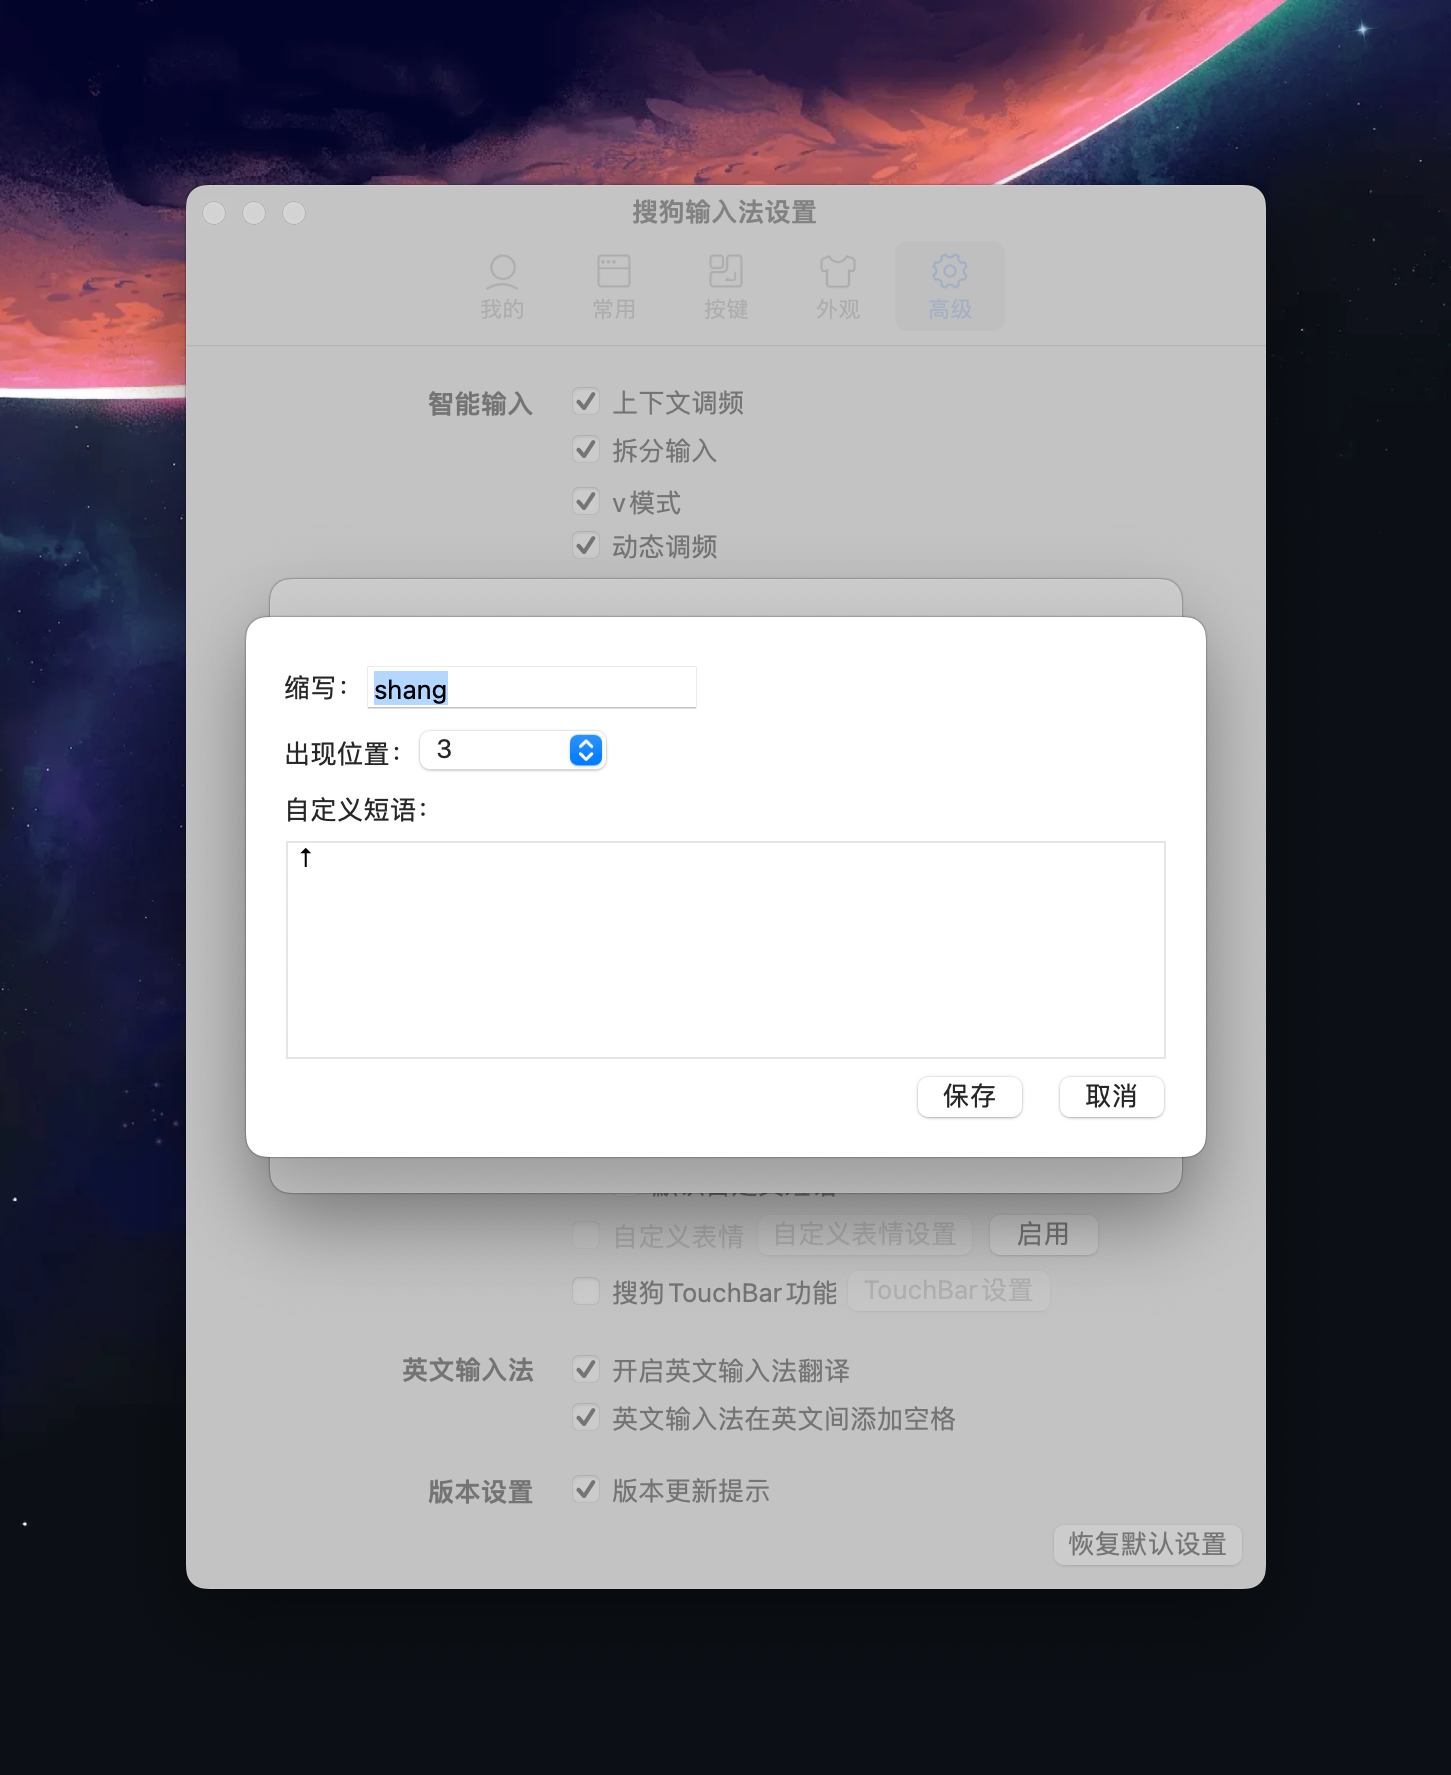Switch to the 外观 appearance tab
Viewport: 1451px width, 1775px height.
(x=838, y=286)
